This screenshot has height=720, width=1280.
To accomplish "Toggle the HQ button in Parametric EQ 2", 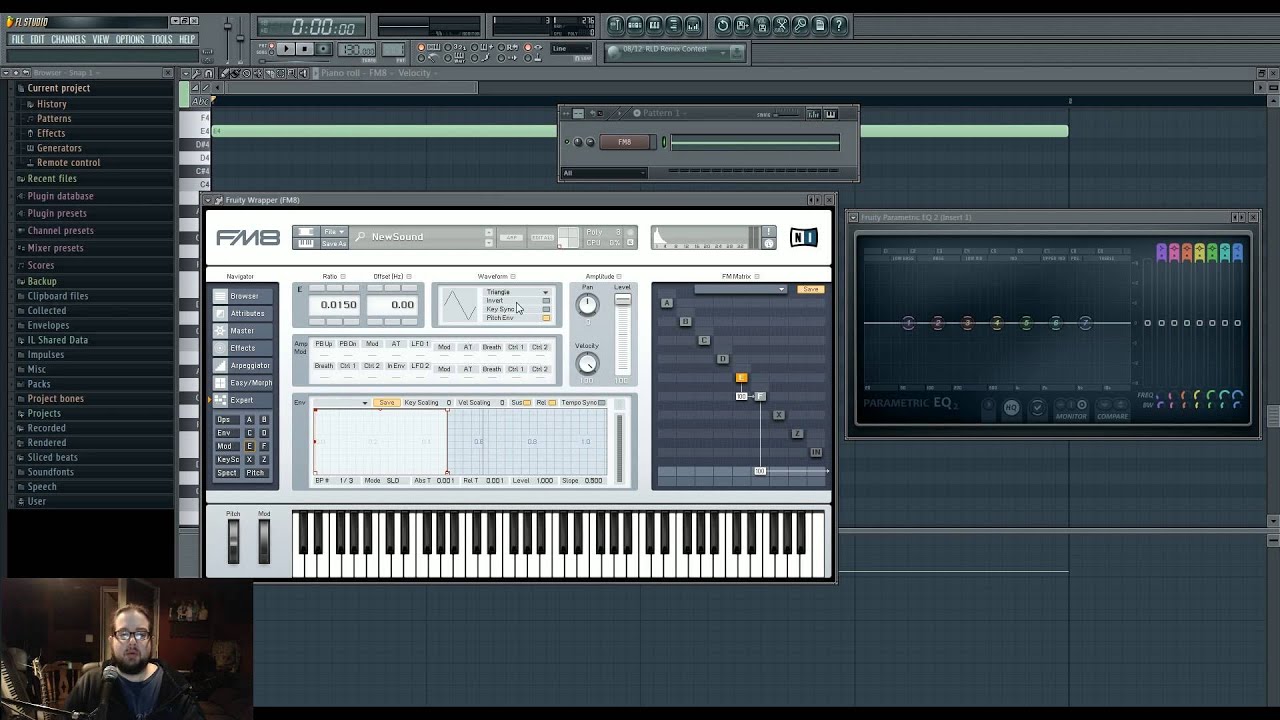I will pyautogui.click(x=1011, y=408).
